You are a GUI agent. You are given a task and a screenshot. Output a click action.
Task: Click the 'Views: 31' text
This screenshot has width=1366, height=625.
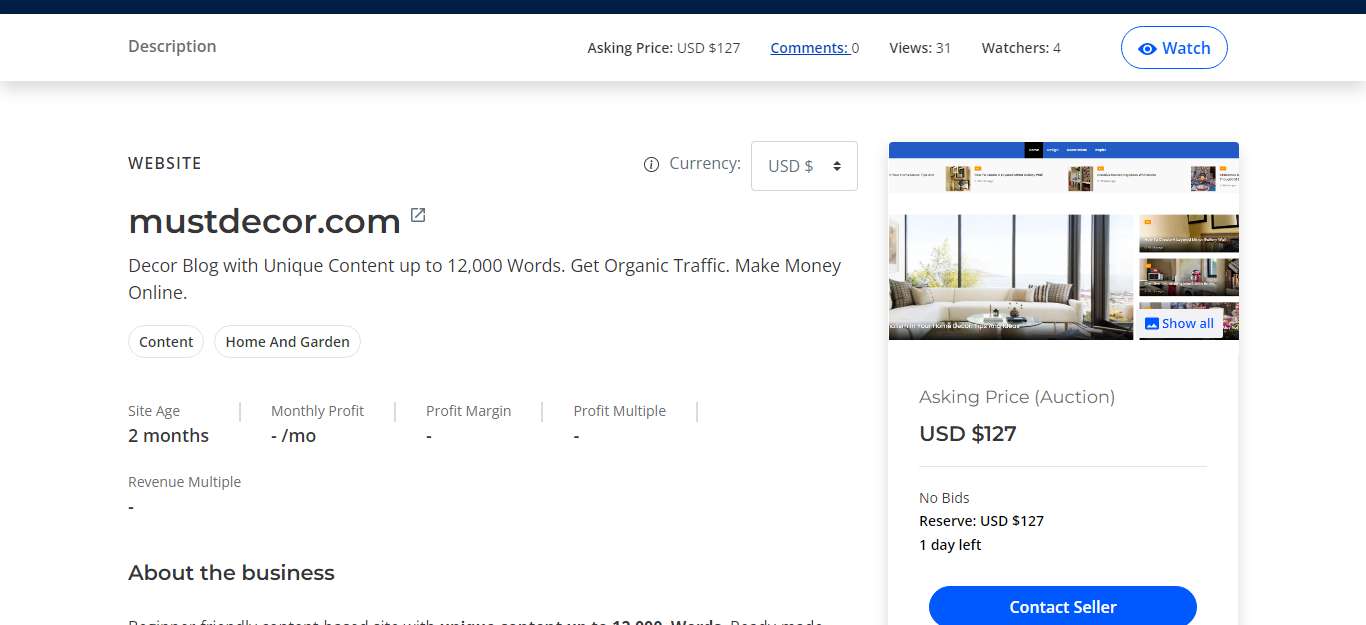(920, 48)
